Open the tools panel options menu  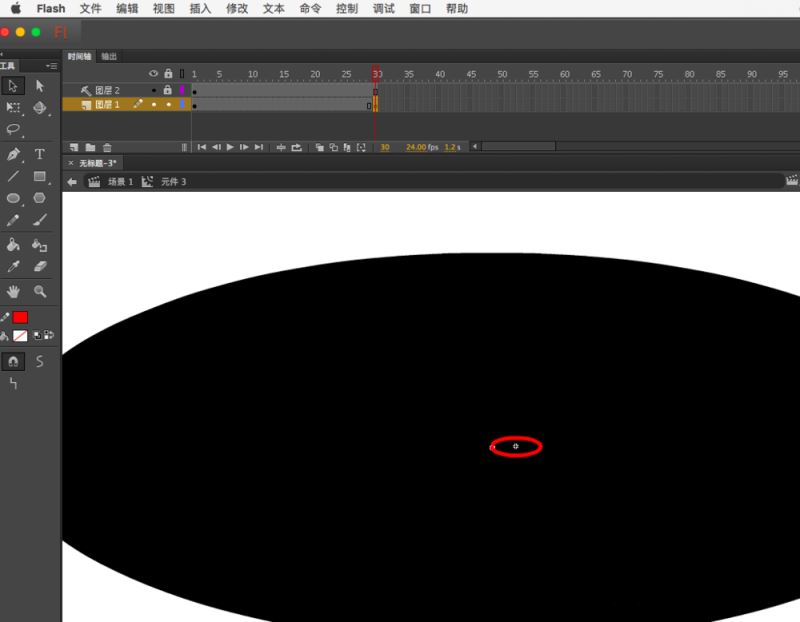click(x=51, y=66)
